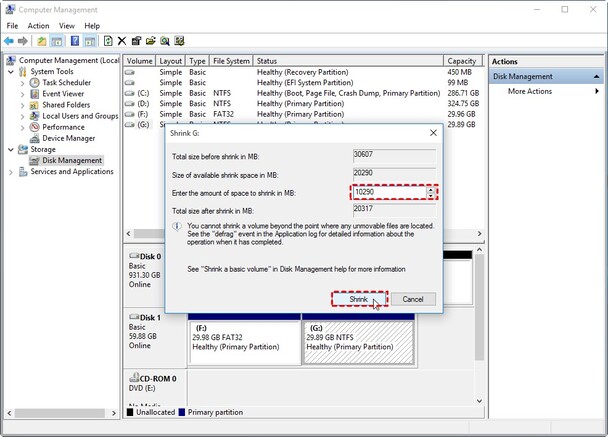608x437 pixels.
Task: Collapse the System Tools tree node
Action: tap(11, 71)
